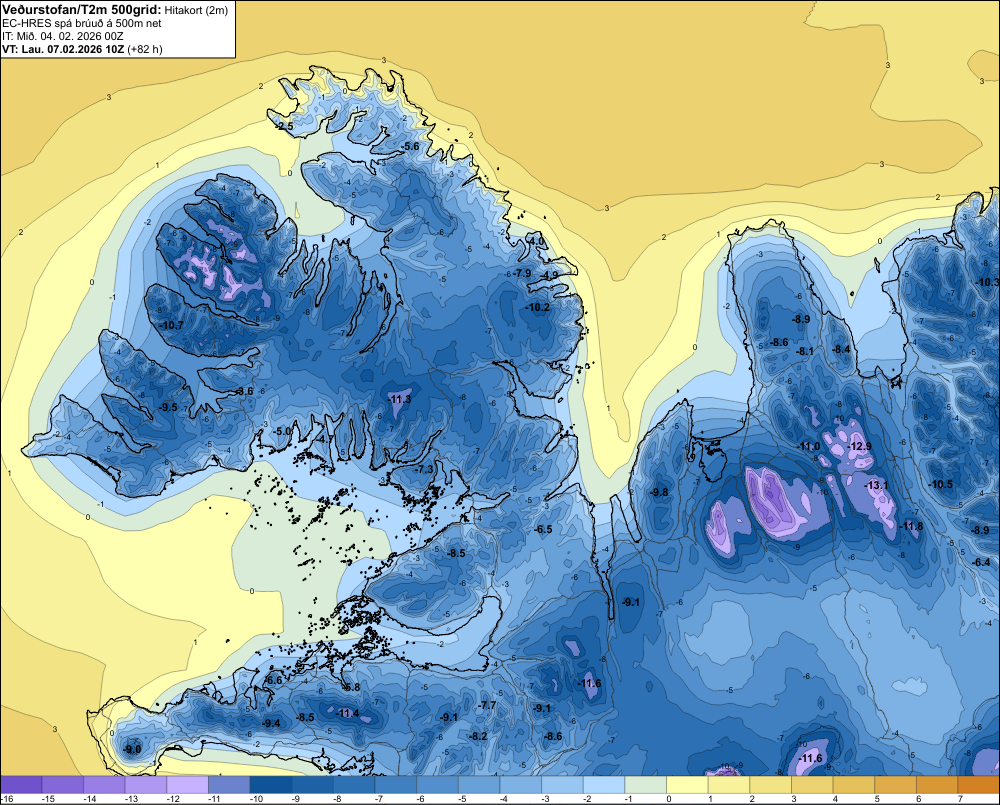Screen dimensions: 1000x805
Task: Click the legend swatch between -13 and -12
Action: pyautogui.click(x=146, y=784)
